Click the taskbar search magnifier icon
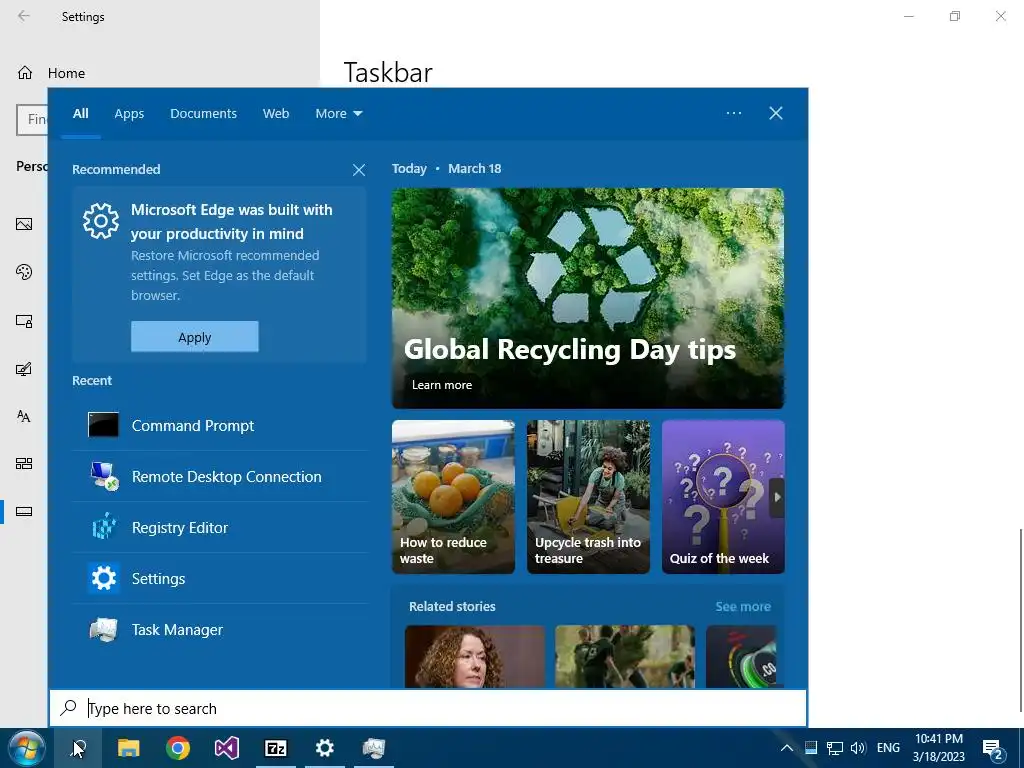 (x=78, y=748)
